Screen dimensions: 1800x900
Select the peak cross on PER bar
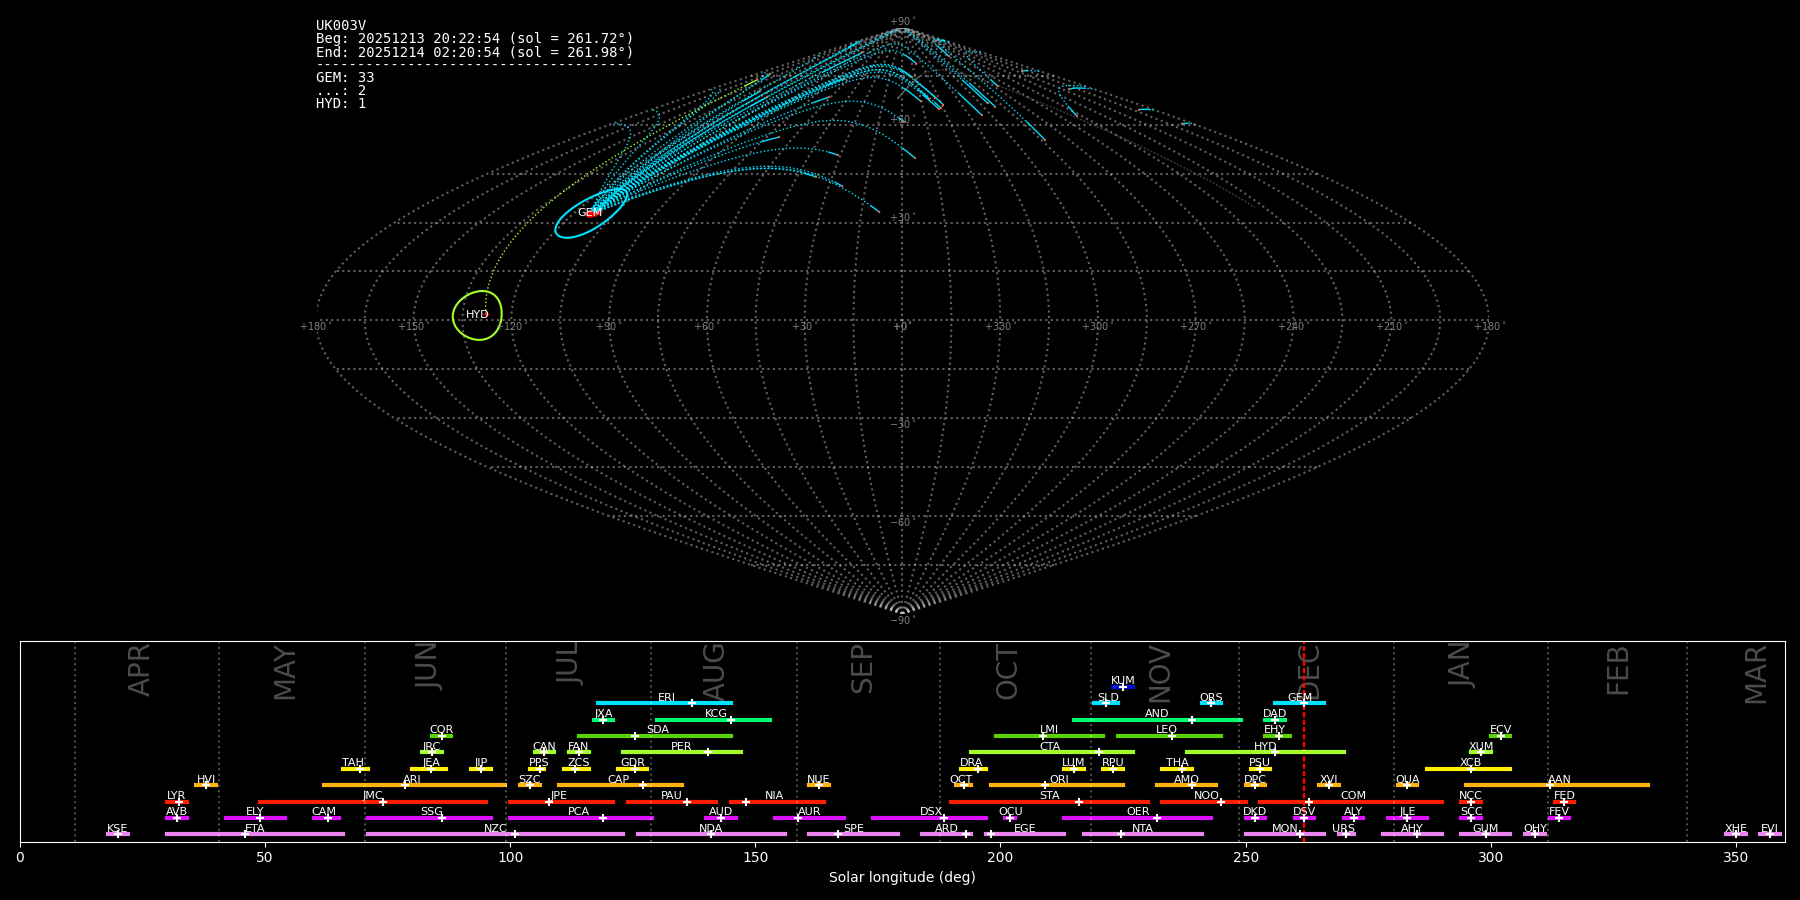click(x=708, y=752)
